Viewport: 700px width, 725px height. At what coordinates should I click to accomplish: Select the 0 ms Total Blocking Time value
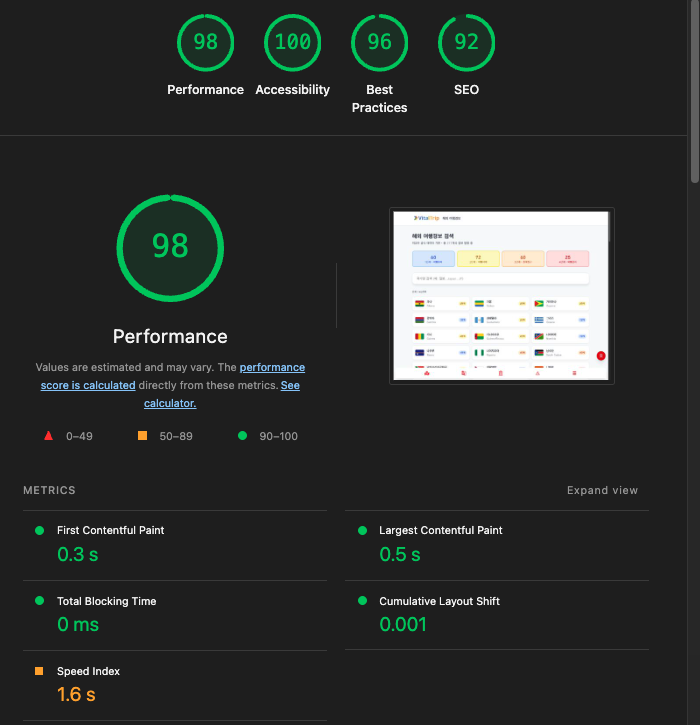(x=78, y=624)
